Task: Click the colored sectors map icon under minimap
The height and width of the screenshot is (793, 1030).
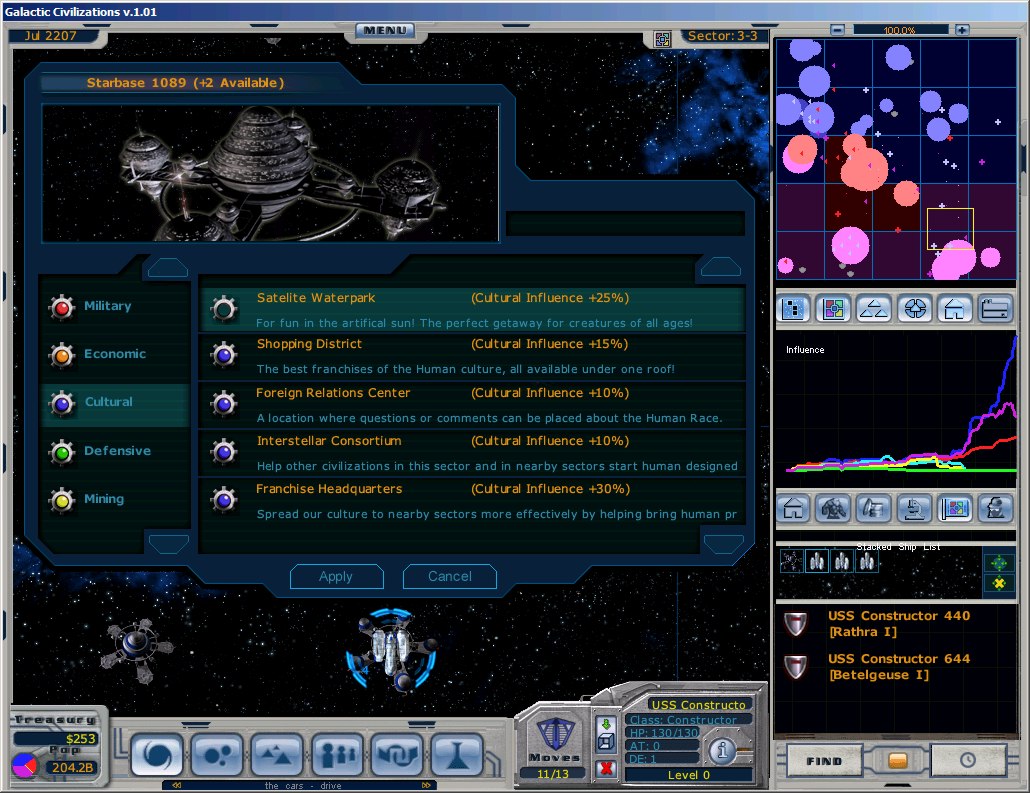Action: coord(834,308)
